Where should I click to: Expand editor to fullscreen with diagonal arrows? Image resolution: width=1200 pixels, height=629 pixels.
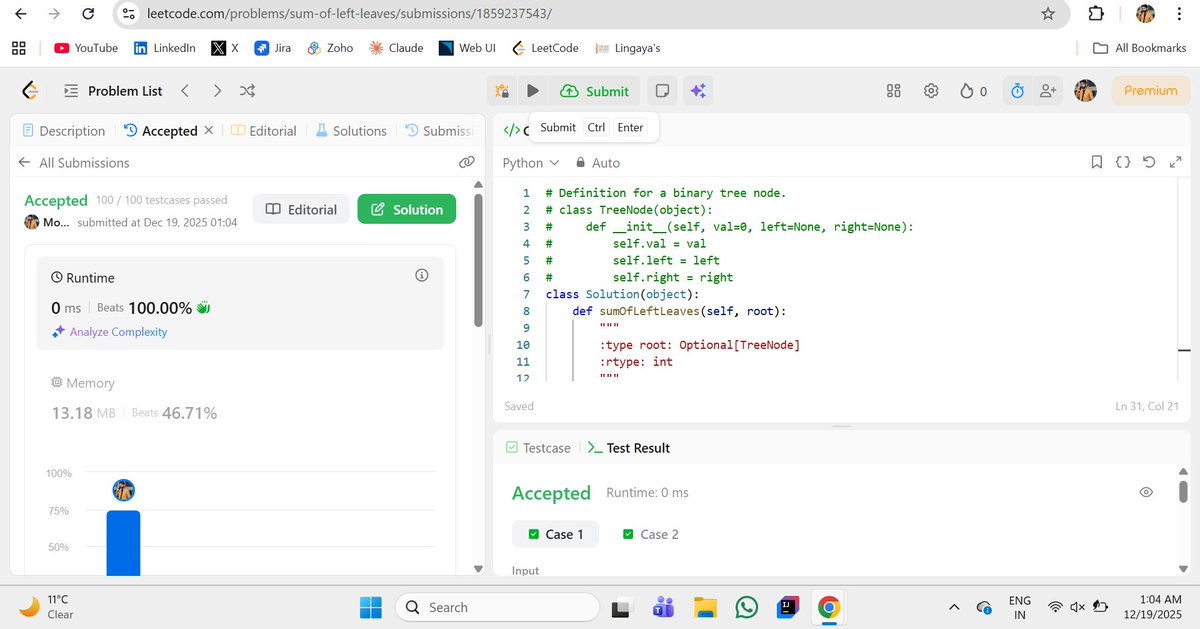1175,161
